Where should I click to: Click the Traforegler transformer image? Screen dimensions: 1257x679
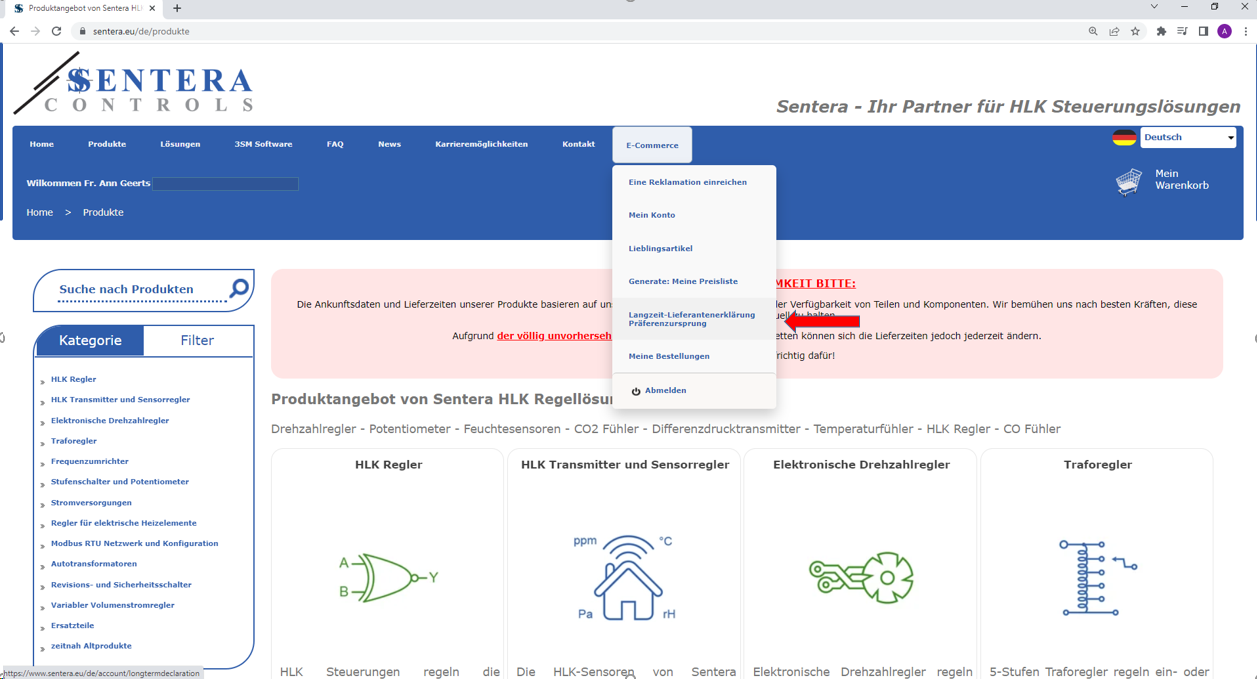(x=1097, y=577)
